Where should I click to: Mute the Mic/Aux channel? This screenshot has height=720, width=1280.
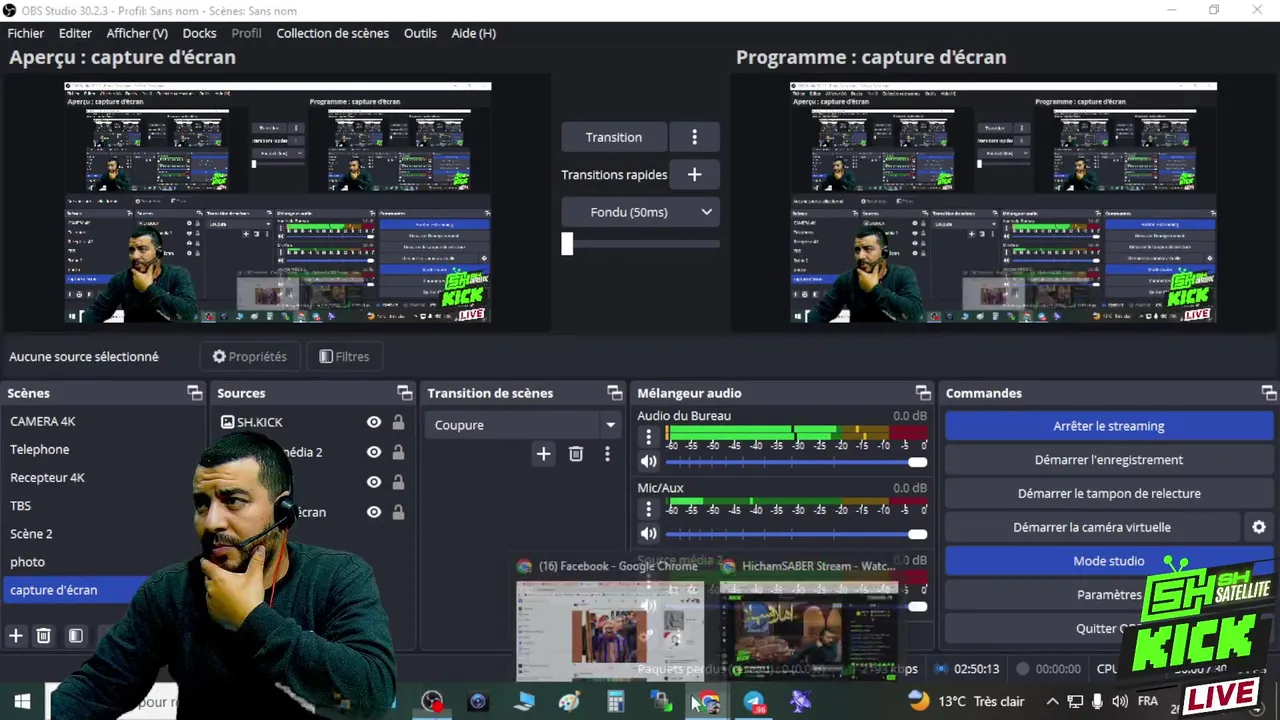[649, 534]
